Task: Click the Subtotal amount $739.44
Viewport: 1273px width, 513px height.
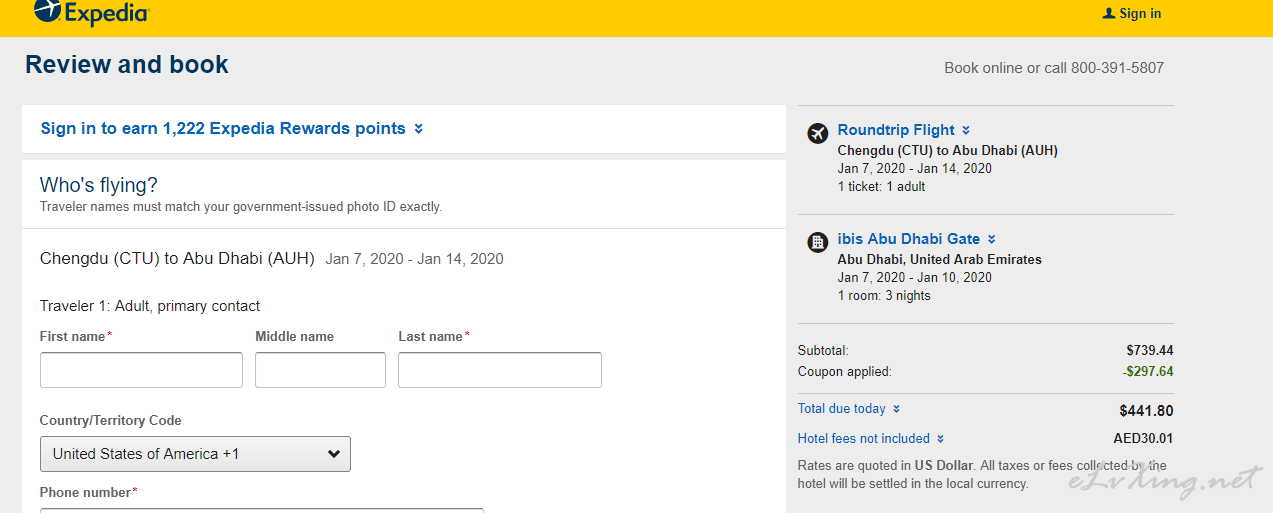Action: click(1150, 351)
